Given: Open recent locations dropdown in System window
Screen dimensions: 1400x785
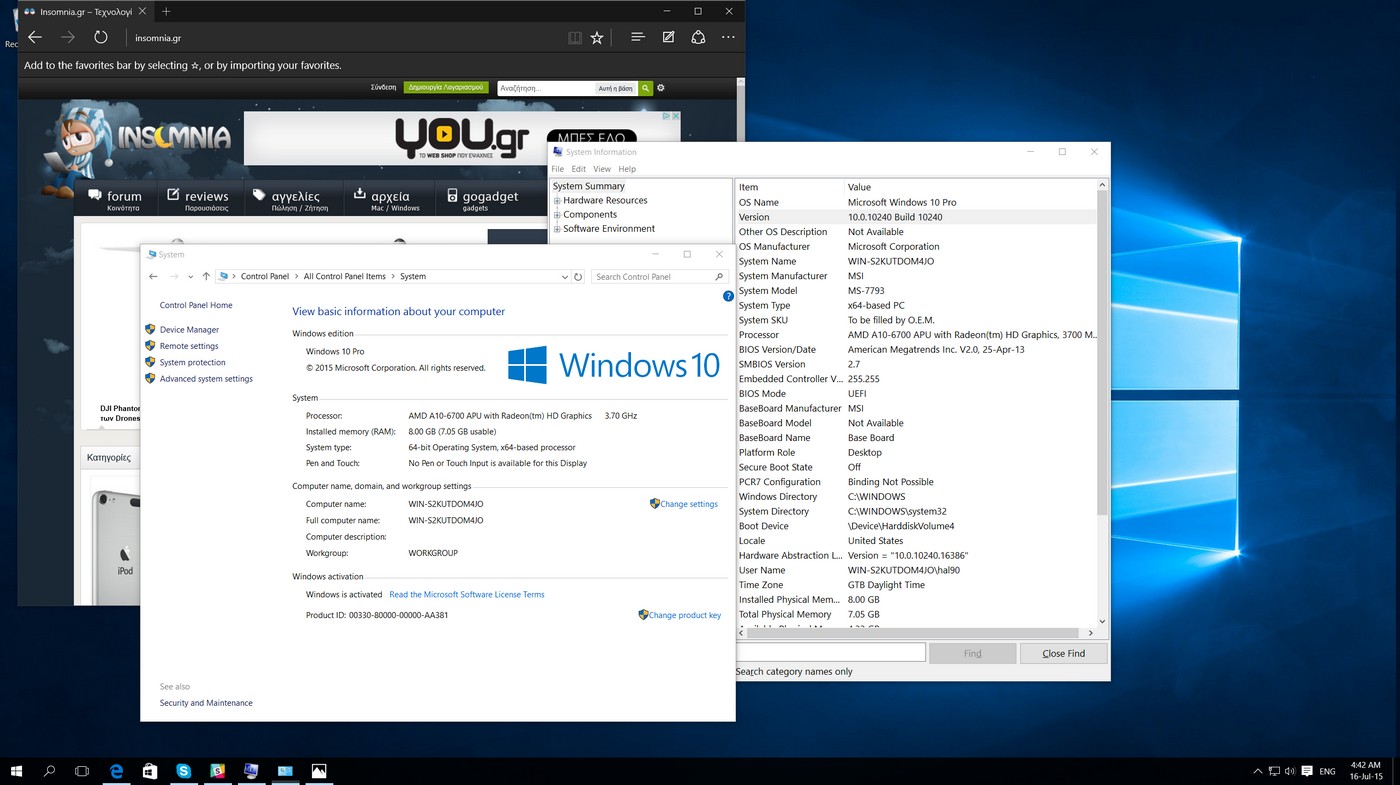Looking at the screenshot, I should click(x=190, y=277).
